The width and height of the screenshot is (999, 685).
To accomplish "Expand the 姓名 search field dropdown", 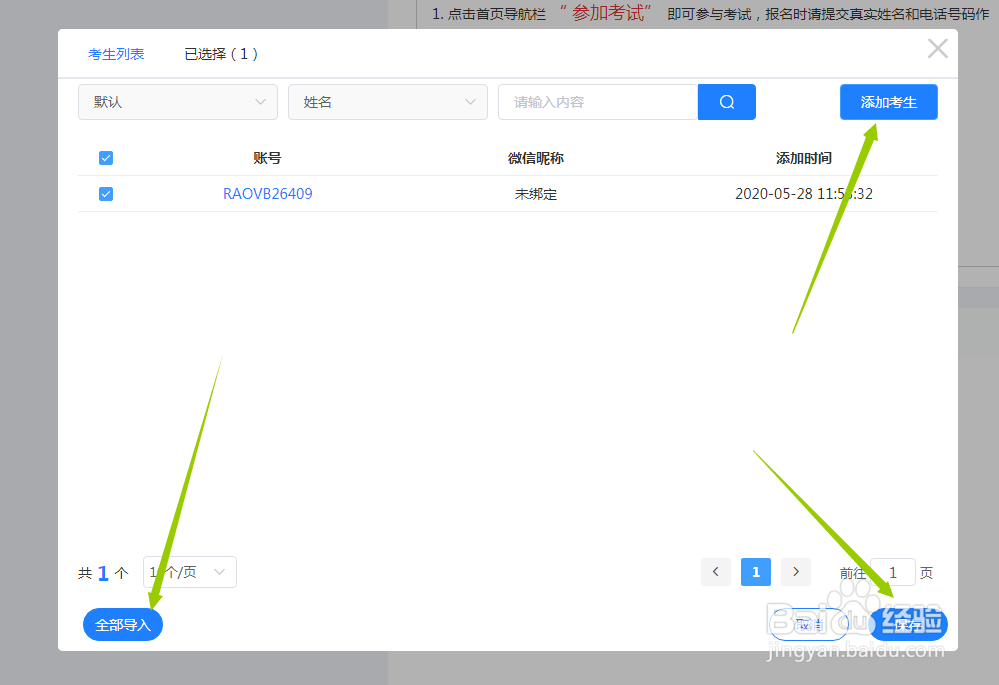I will click(387, 101).
